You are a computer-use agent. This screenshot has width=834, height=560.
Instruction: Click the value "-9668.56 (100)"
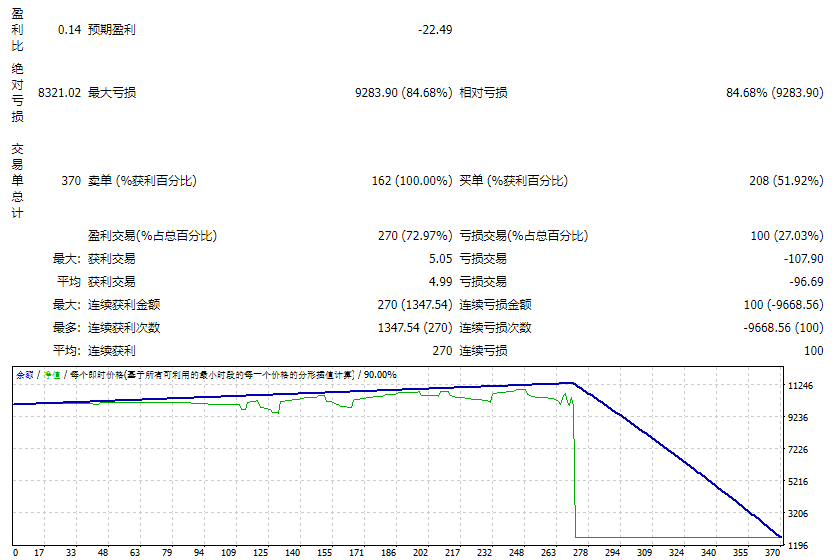coord(784,328)
